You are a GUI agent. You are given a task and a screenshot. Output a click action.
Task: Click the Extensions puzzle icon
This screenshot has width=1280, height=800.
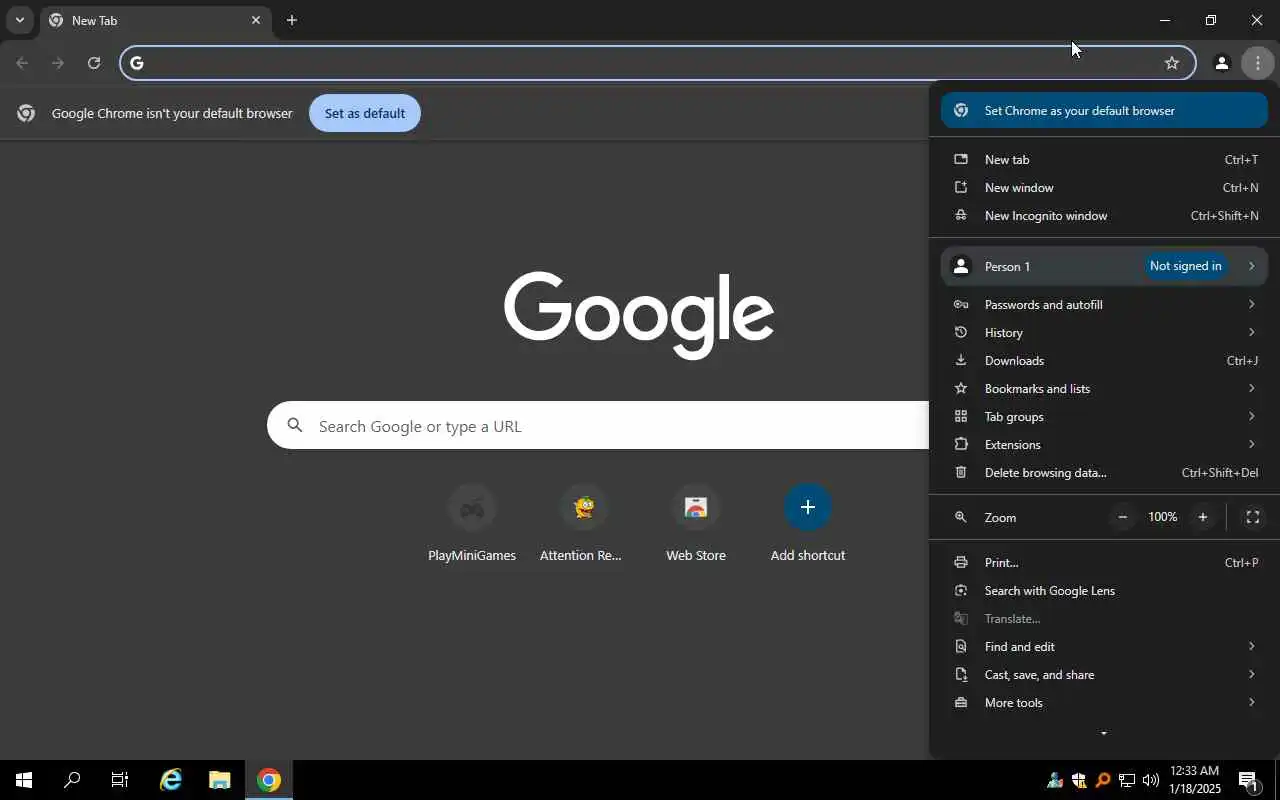point(961,444)
